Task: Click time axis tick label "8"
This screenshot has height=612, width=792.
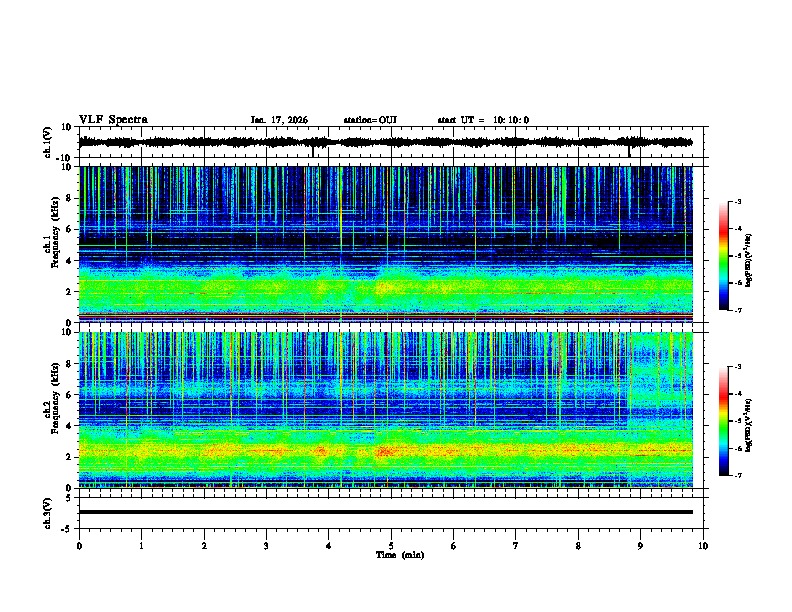Action: coord(578,546)
